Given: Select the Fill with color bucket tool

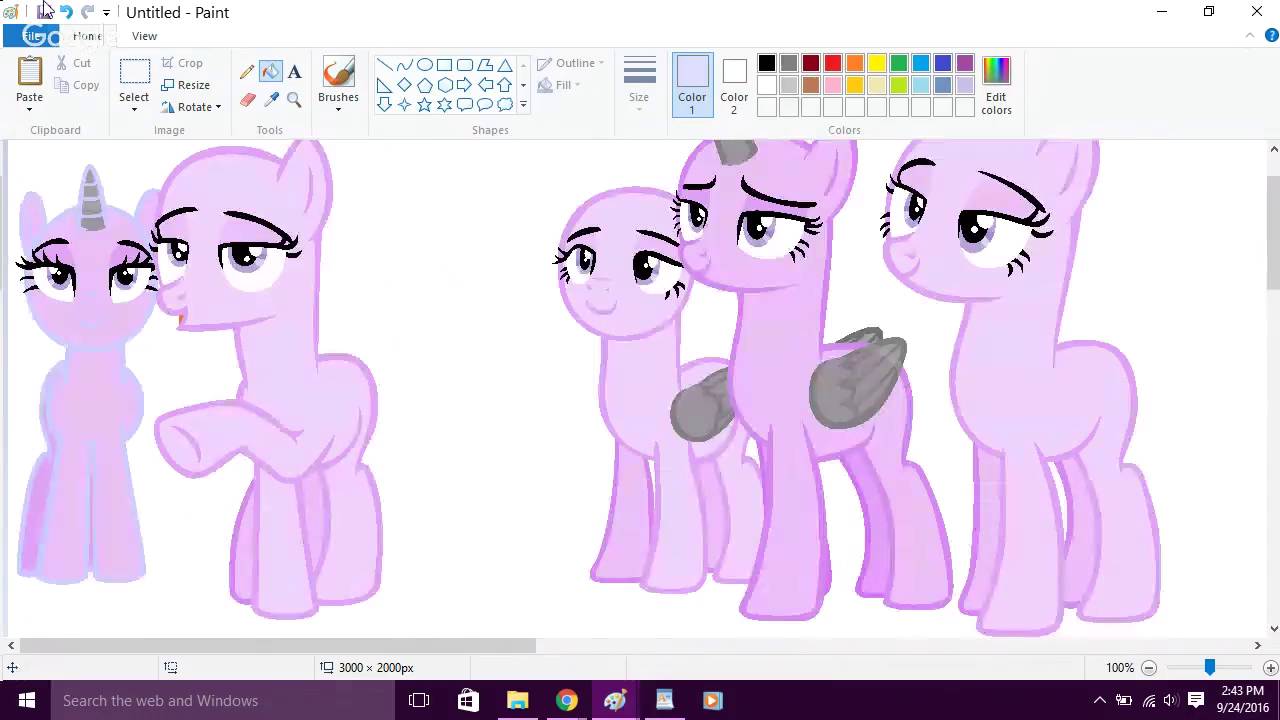Looking at the screenshot, I should 270,72.
